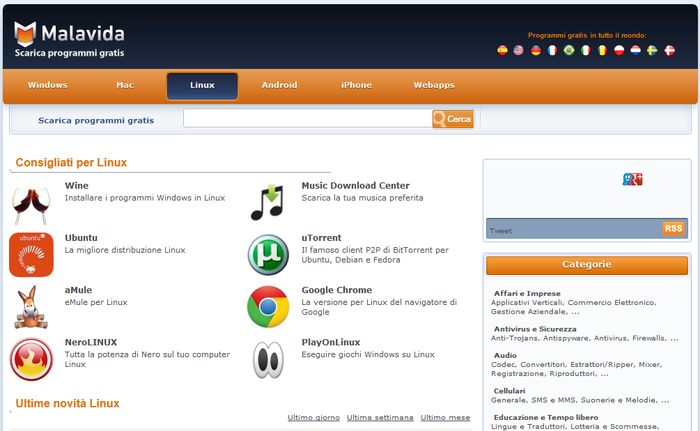
Task: Click 'Ultime novità Linux' heading
Action: coord(67,403)
